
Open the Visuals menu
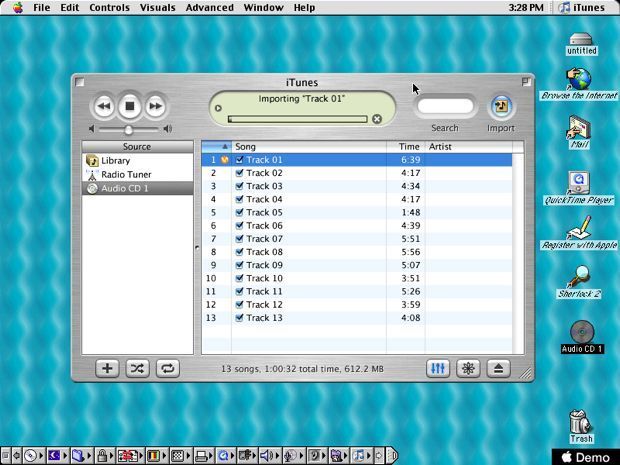[x=157, y=8]
